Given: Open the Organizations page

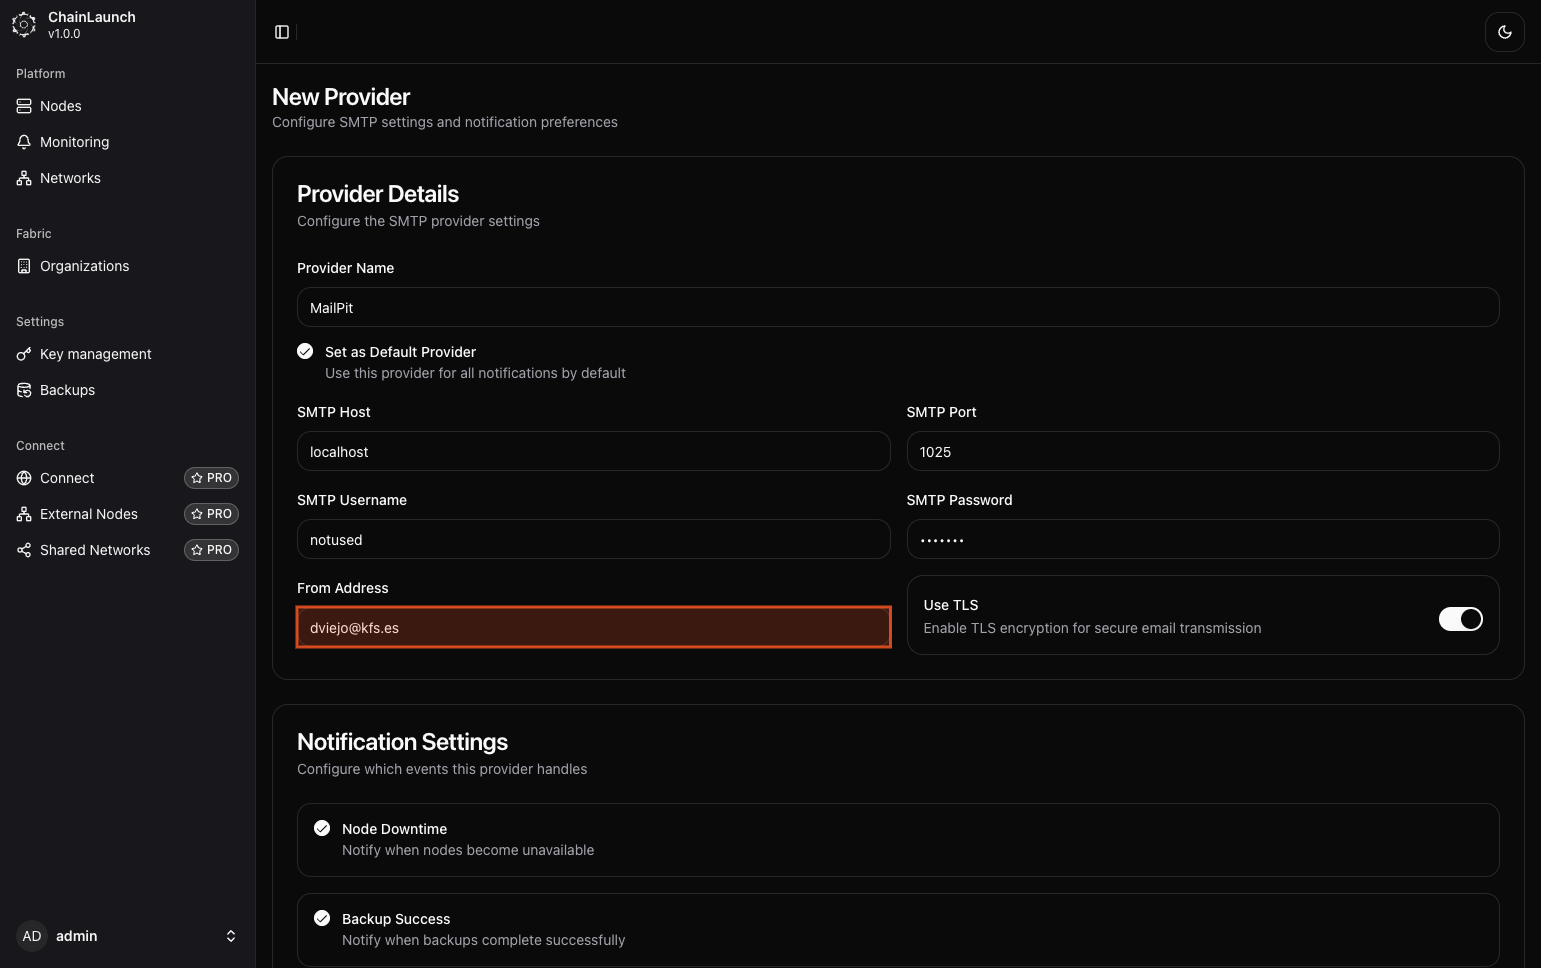Looking at the screenshot, I should coord(84,266).
